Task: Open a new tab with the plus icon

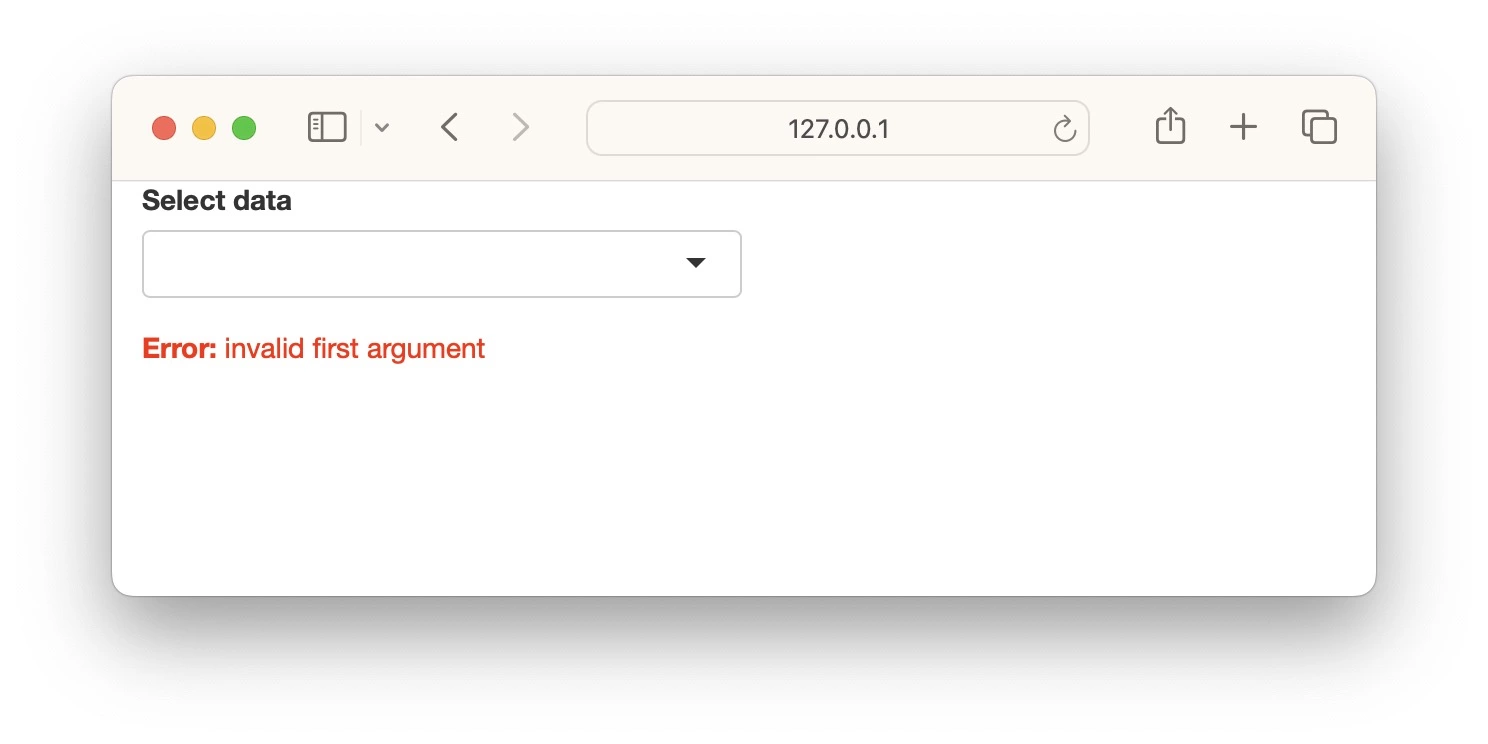Action: click(x=1243, y=127)
